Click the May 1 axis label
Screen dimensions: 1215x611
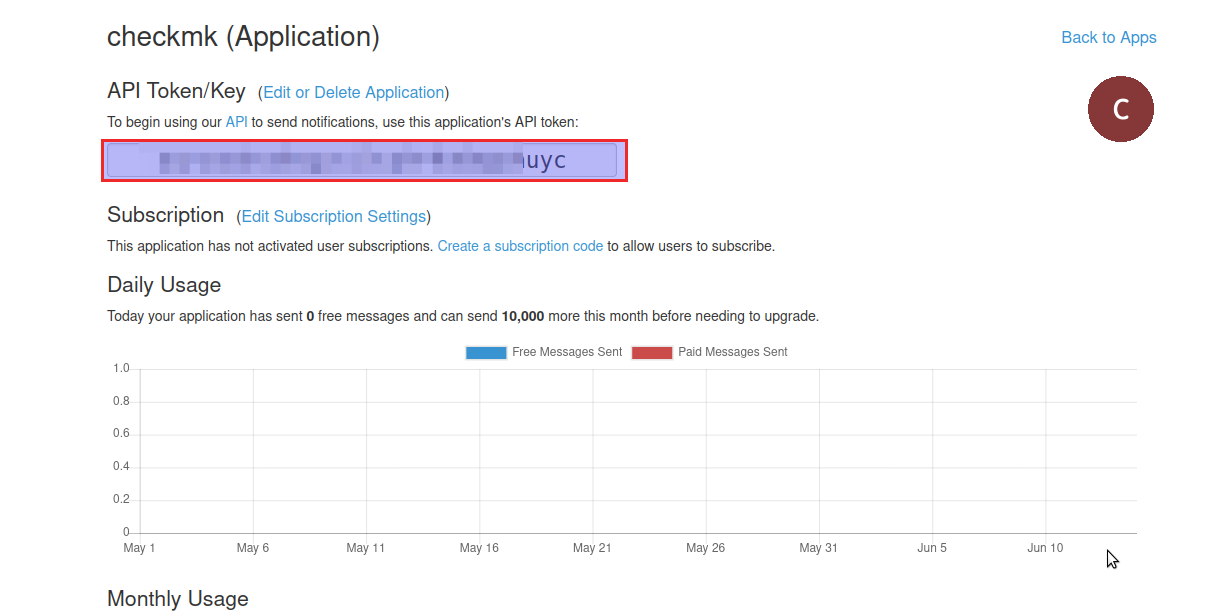point(139,548)
